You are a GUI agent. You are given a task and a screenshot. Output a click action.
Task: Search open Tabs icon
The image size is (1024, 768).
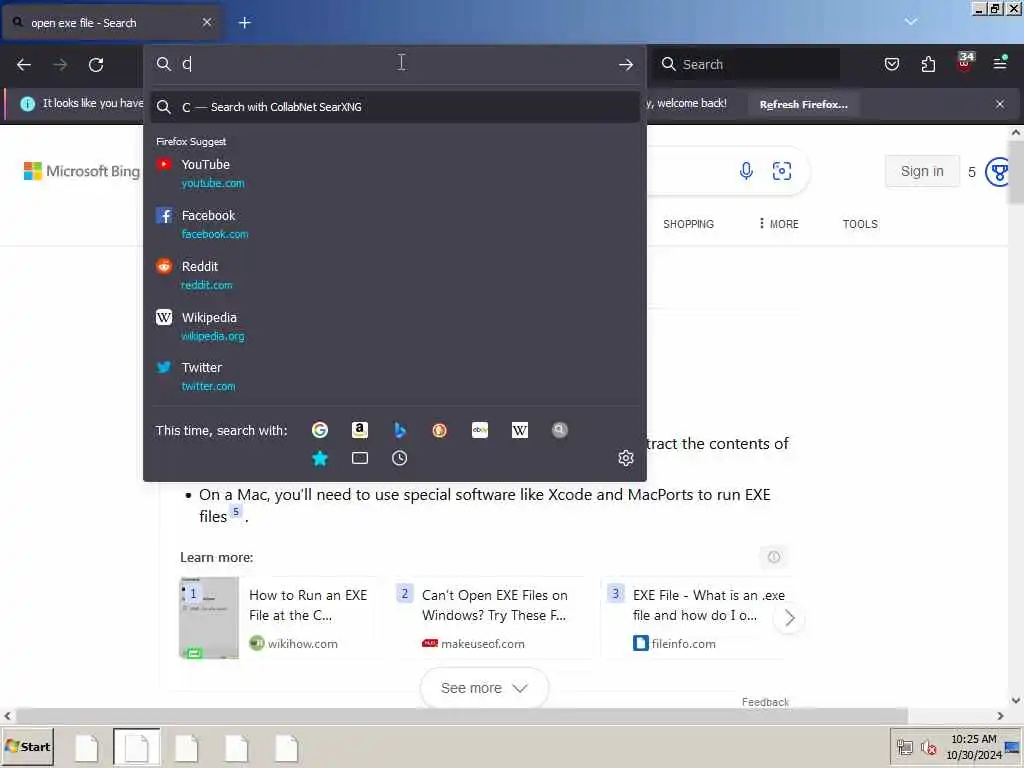point(360,458)
